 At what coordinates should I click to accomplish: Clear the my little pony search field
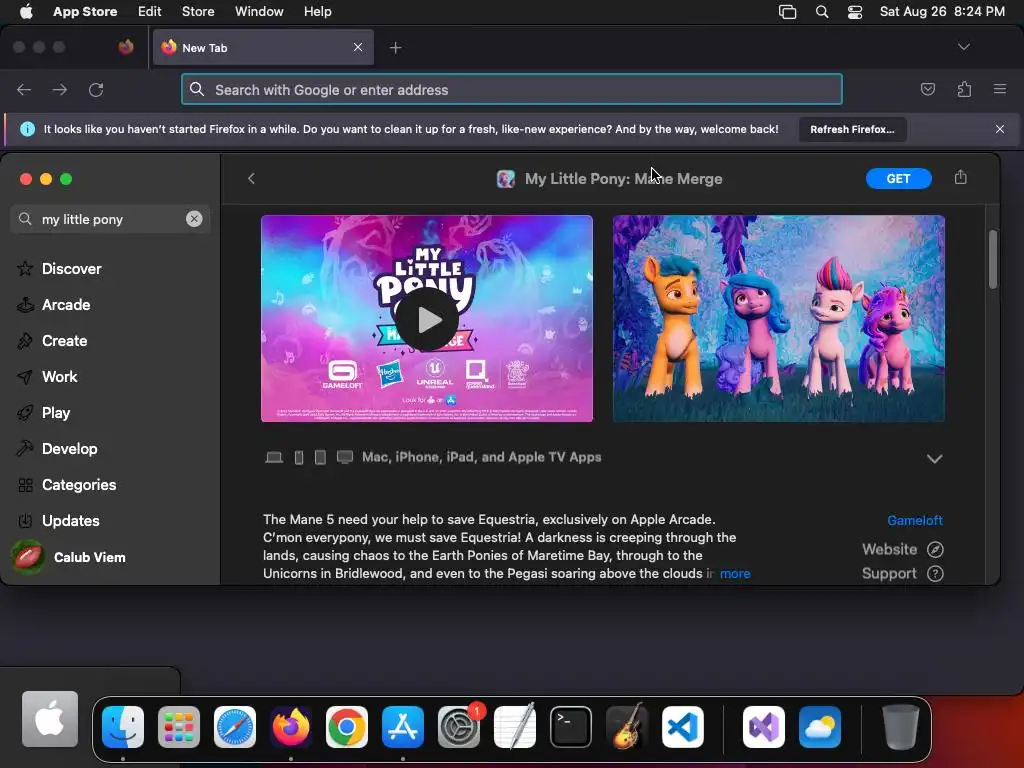tap(194, 219)
